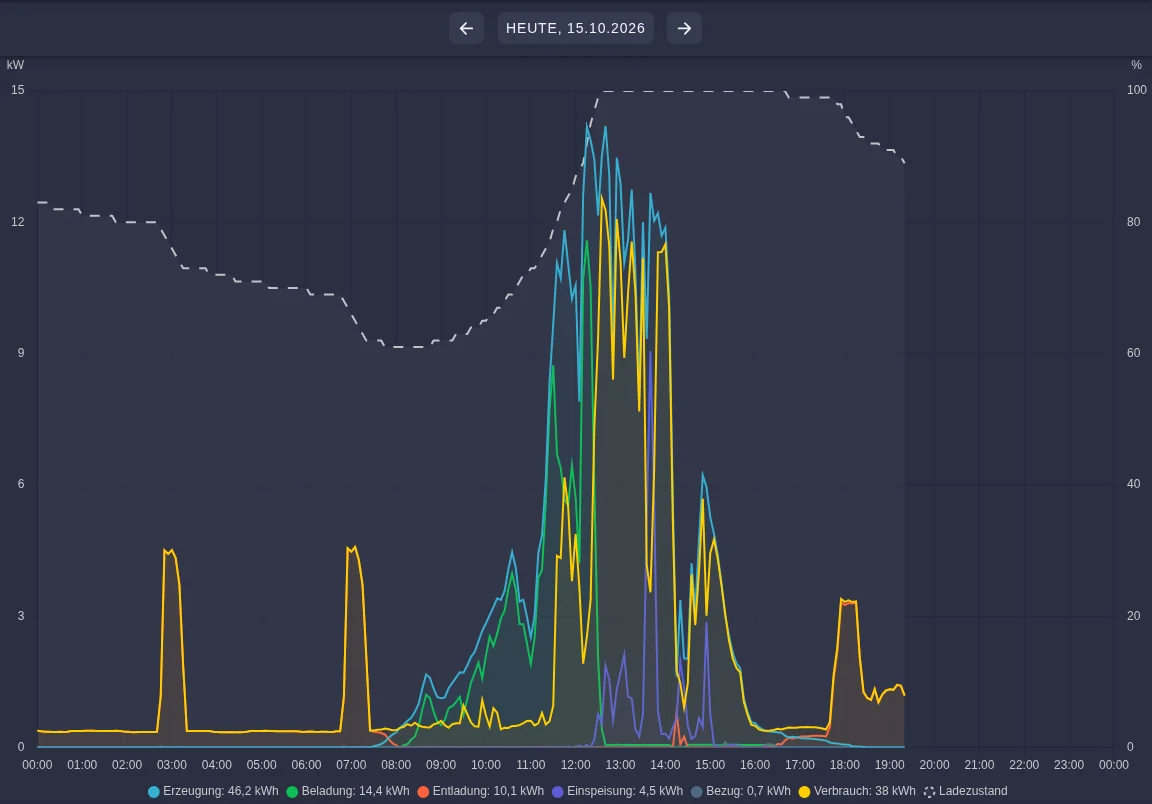Image resolution: width=1152 pixels, height=804 pixels.
Task: Click the 9 value on kW axis
Action: tap(21, 353)
